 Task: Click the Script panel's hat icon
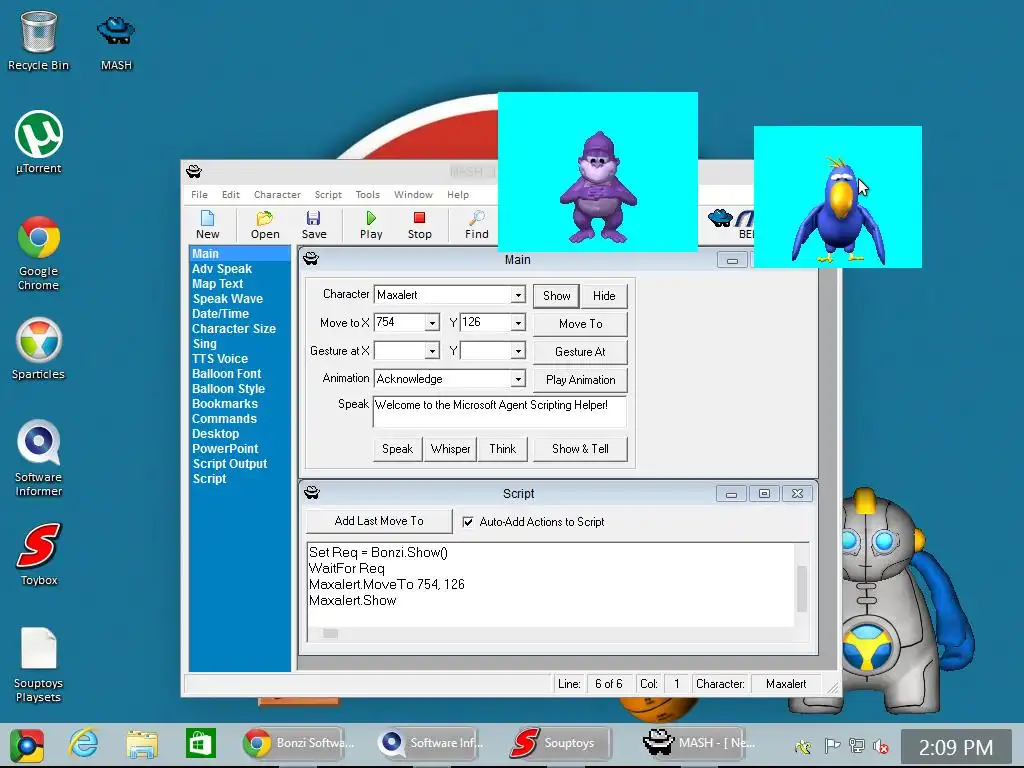pyautogui.click(x=312, y=492)
